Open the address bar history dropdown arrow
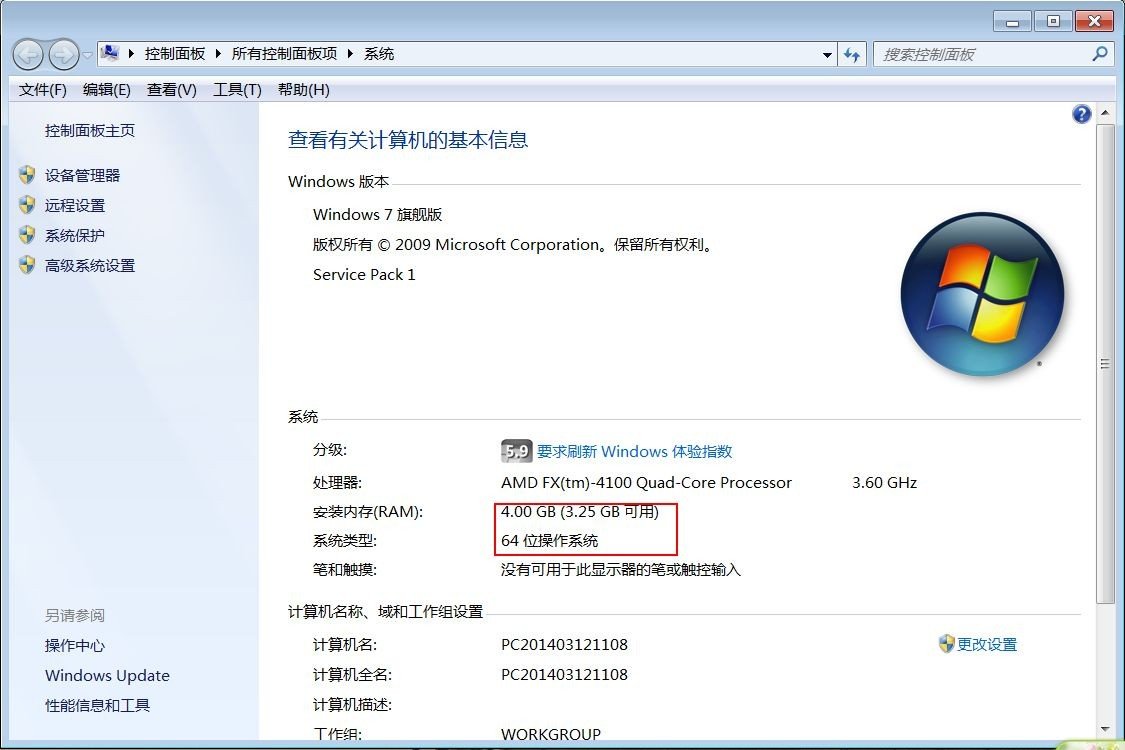 tap(827, 55)
